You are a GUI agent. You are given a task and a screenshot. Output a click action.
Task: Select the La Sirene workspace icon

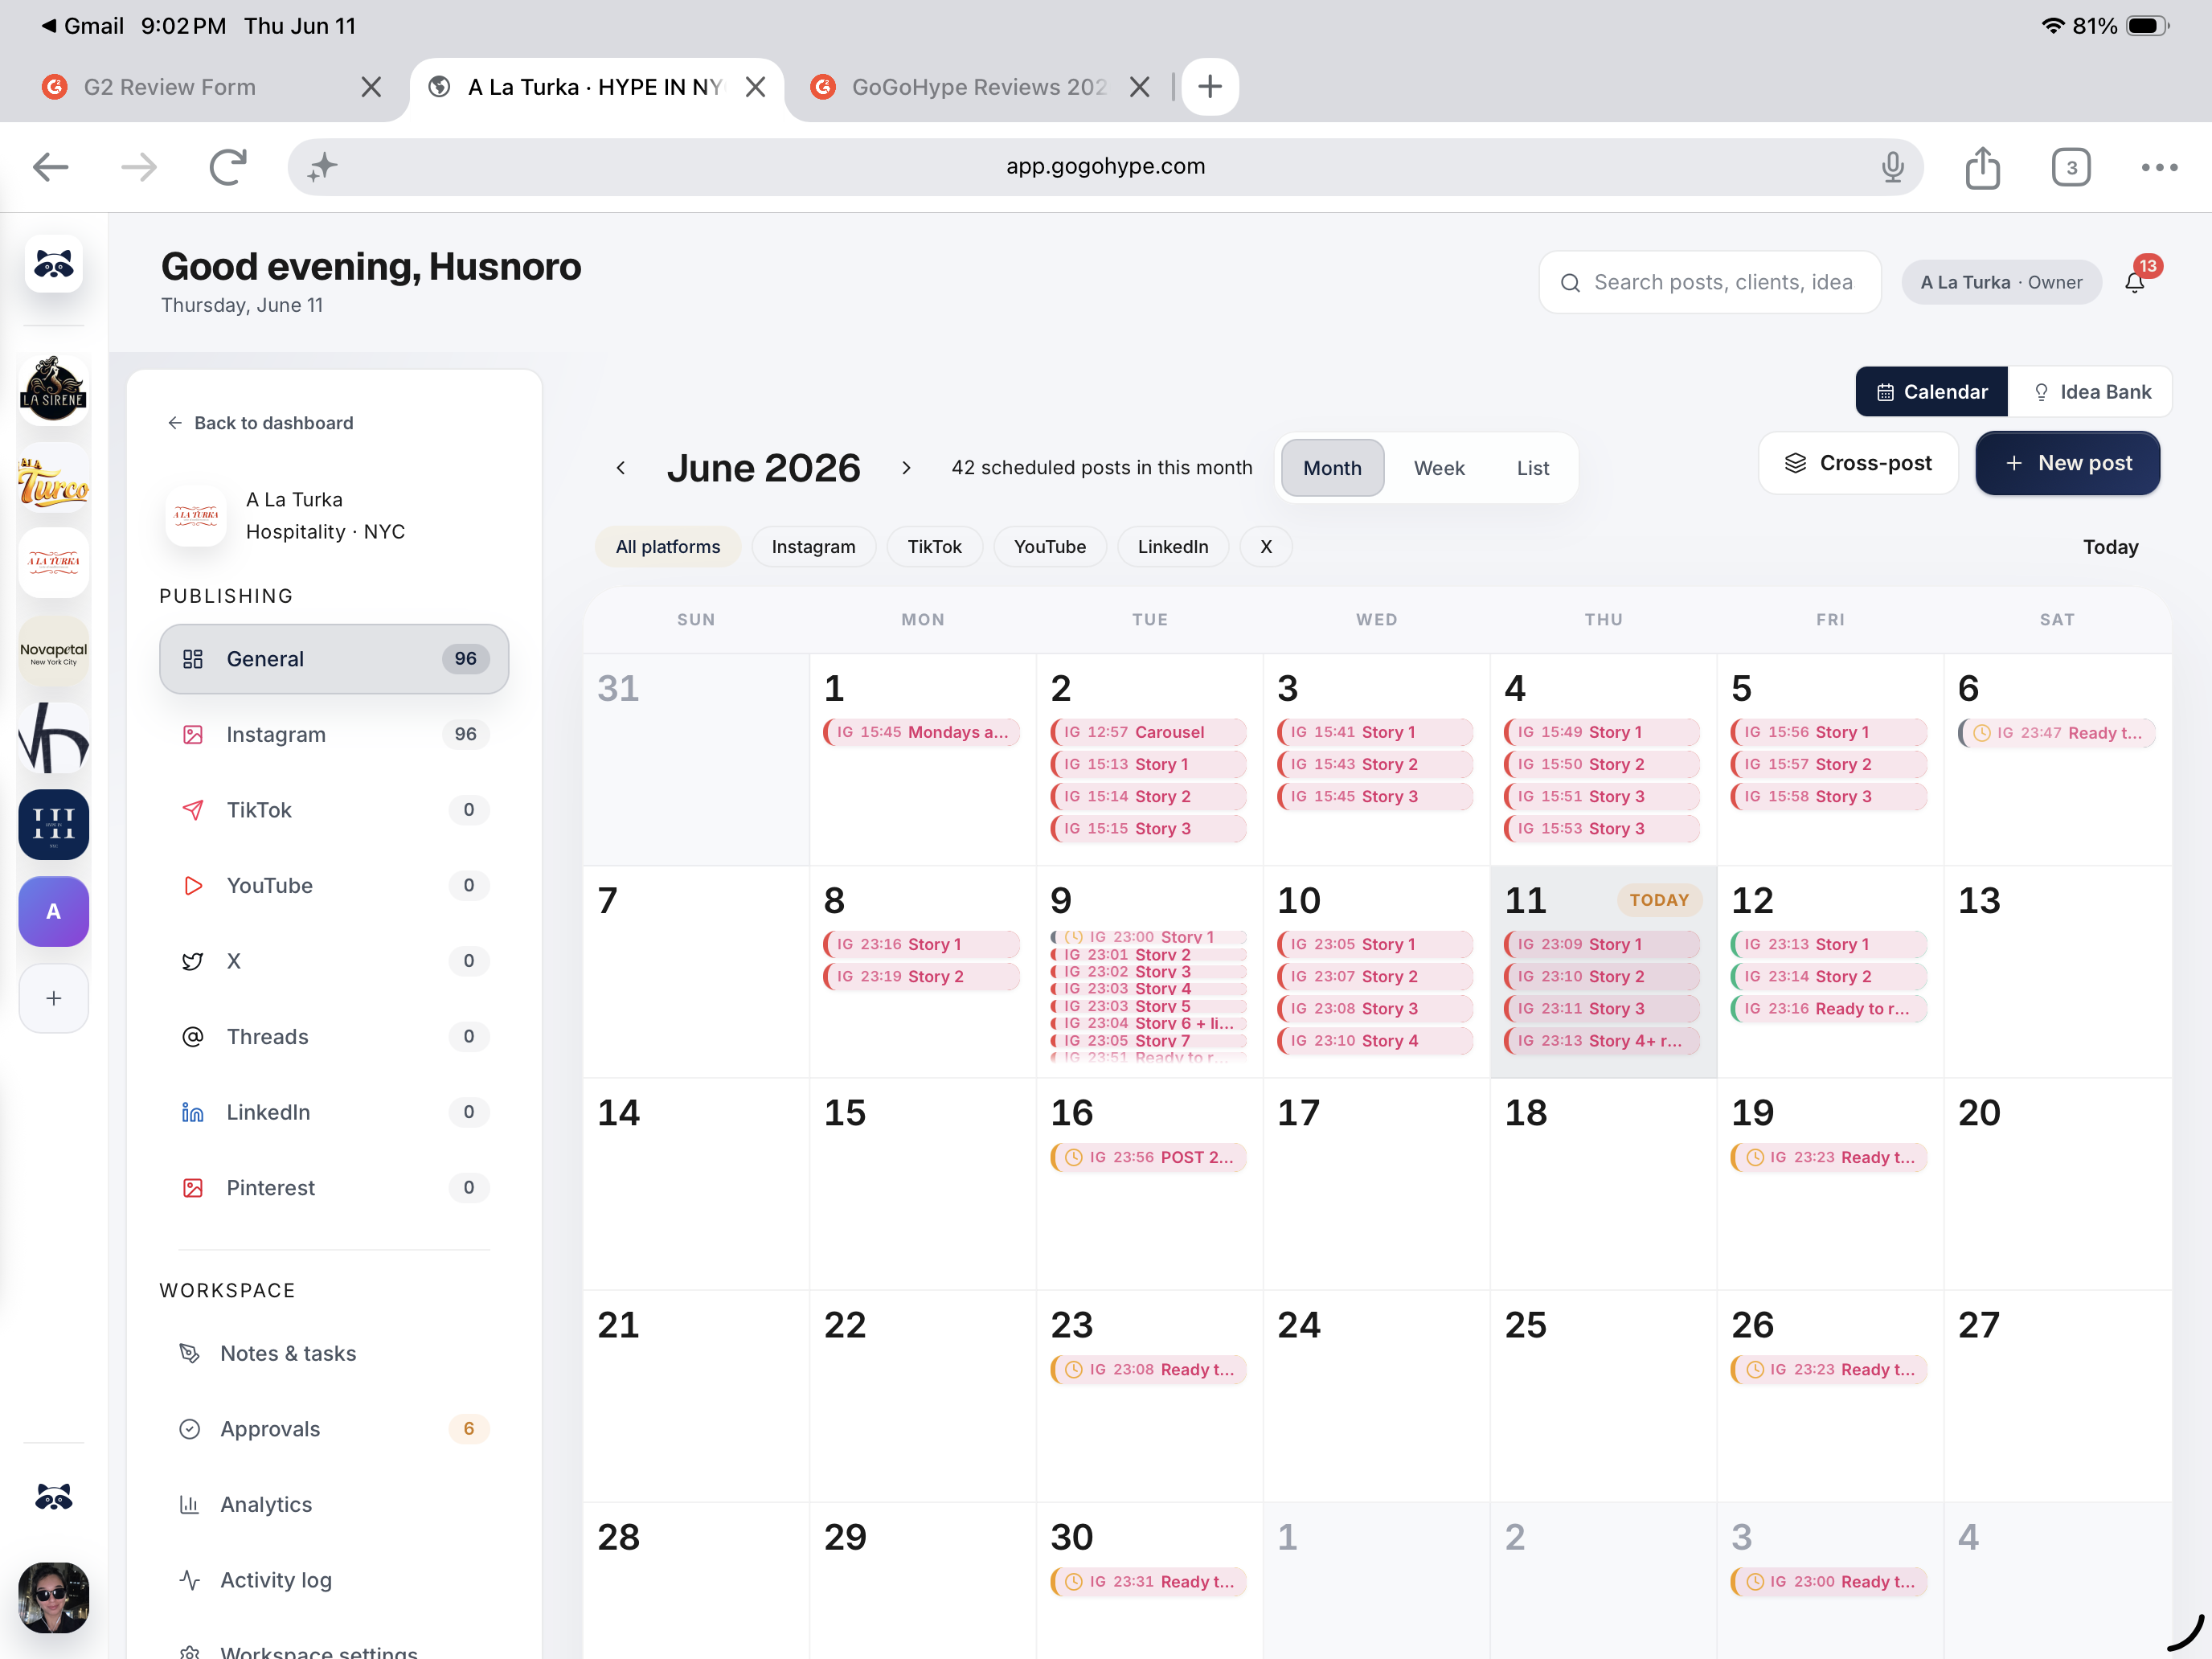(54, 389)
